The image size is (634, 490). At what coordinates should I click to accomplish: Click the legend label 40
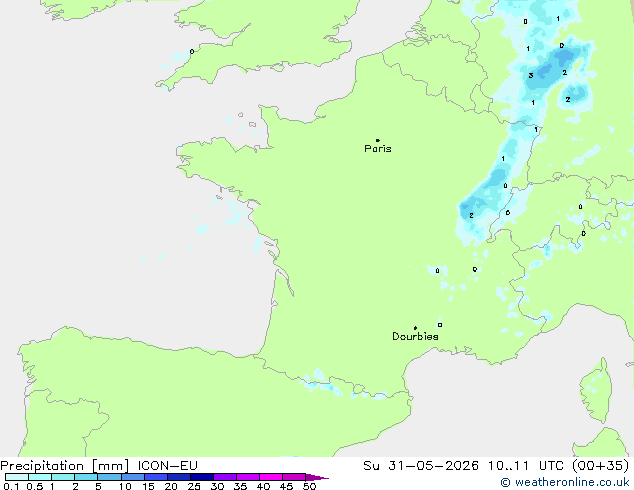coord(263,486)
